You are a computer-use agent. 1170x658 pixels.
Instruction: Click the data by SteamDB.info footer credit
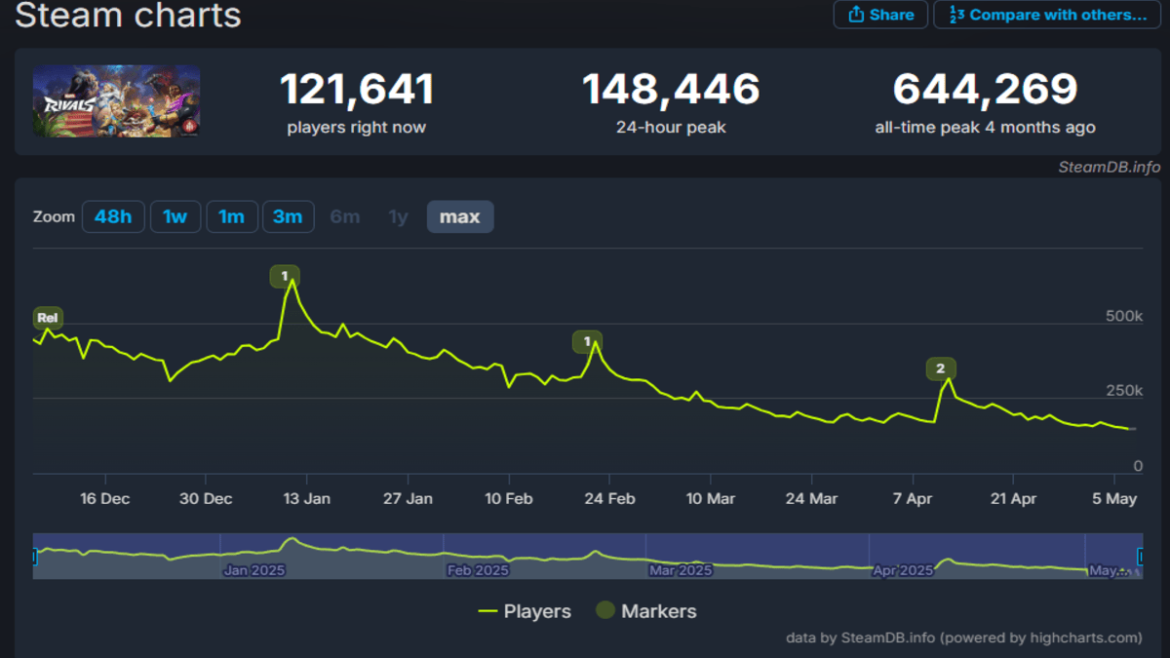[x=963, y=638]
